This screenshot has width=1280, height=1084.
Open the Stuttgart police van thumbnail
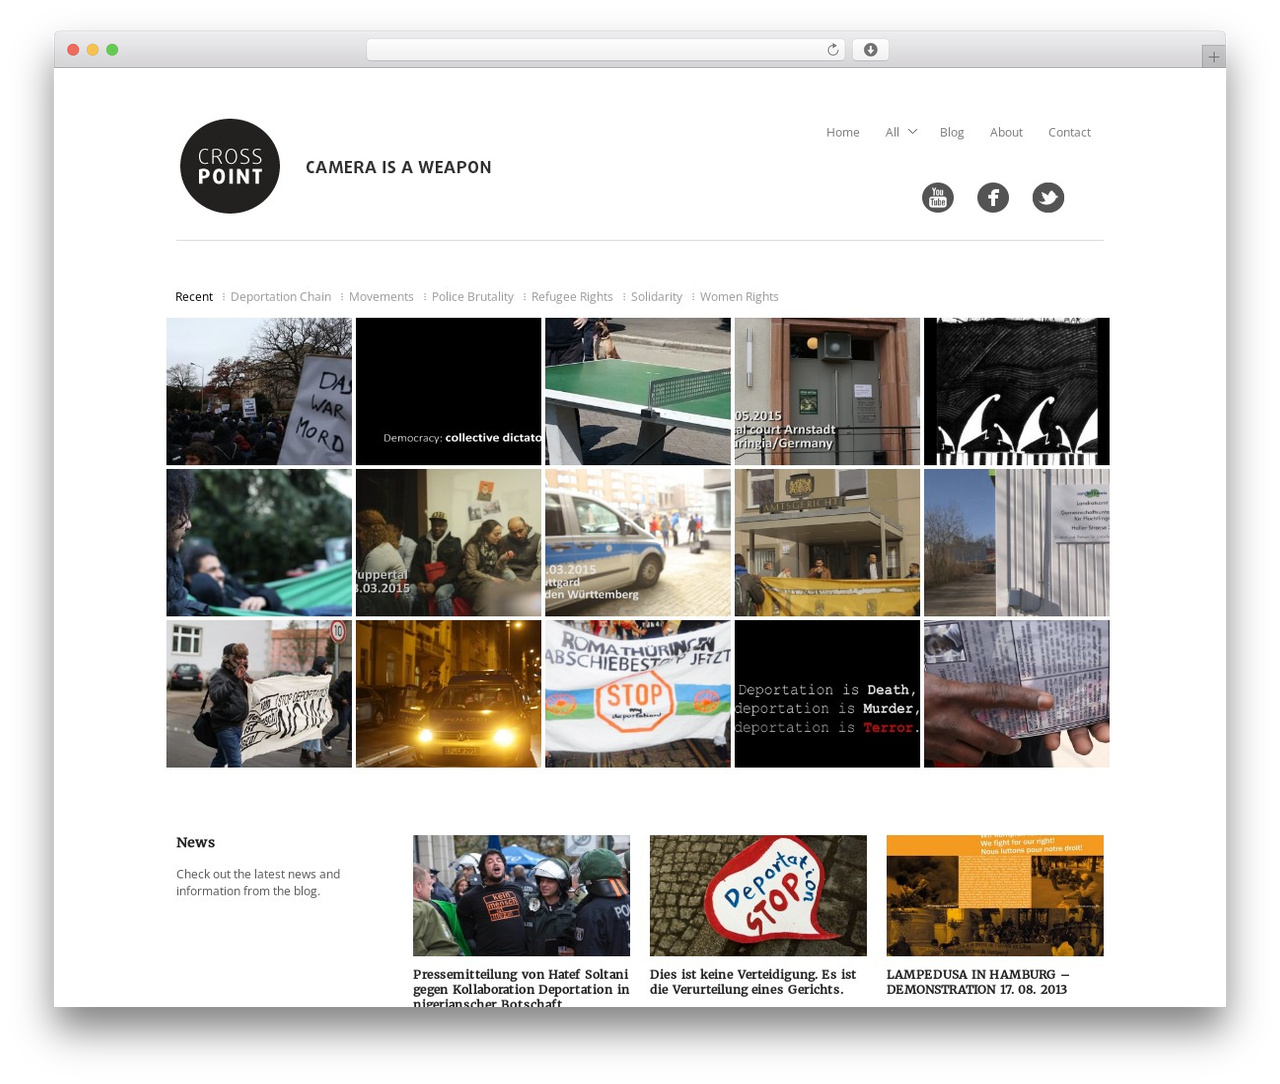(x=637, y=543)
